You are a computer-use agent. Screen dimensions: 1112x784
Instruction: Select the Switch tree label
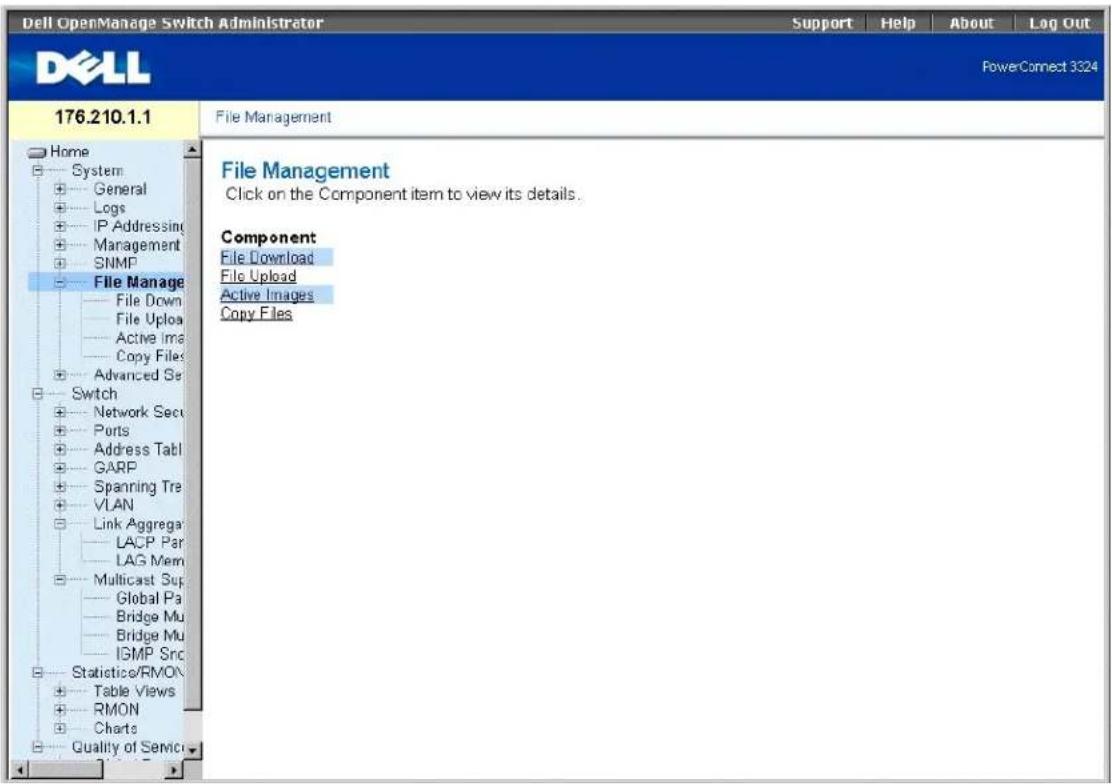coord(94,394)
